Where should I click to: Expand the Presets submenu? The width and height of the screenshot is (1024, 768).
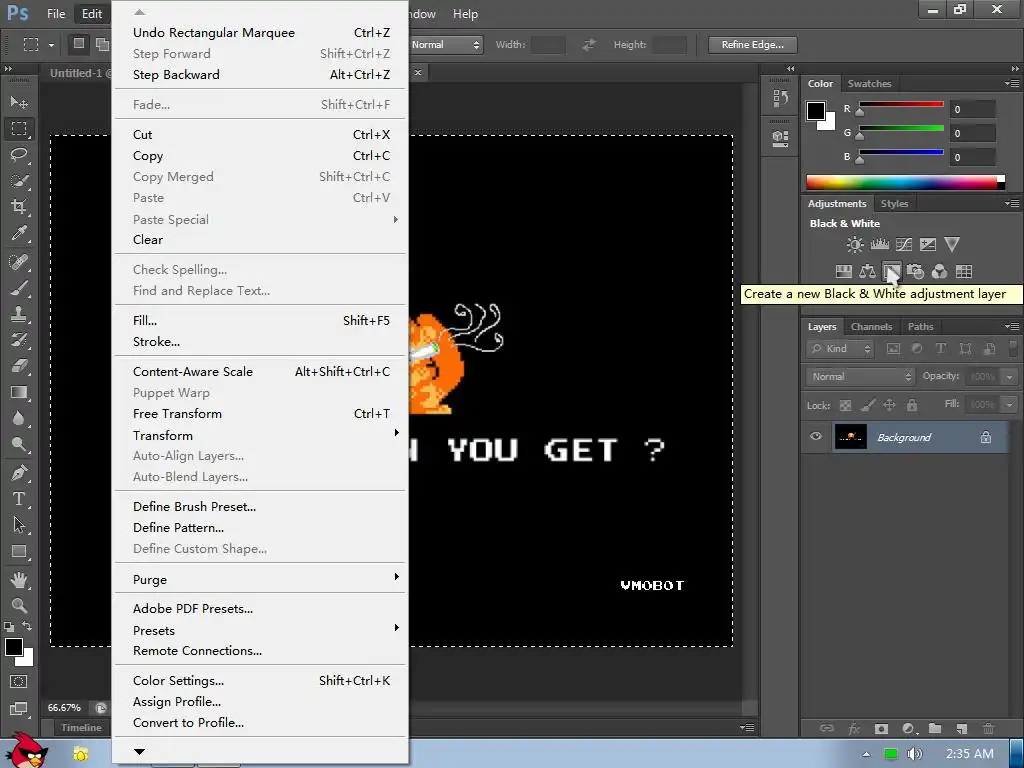point(260,630)
